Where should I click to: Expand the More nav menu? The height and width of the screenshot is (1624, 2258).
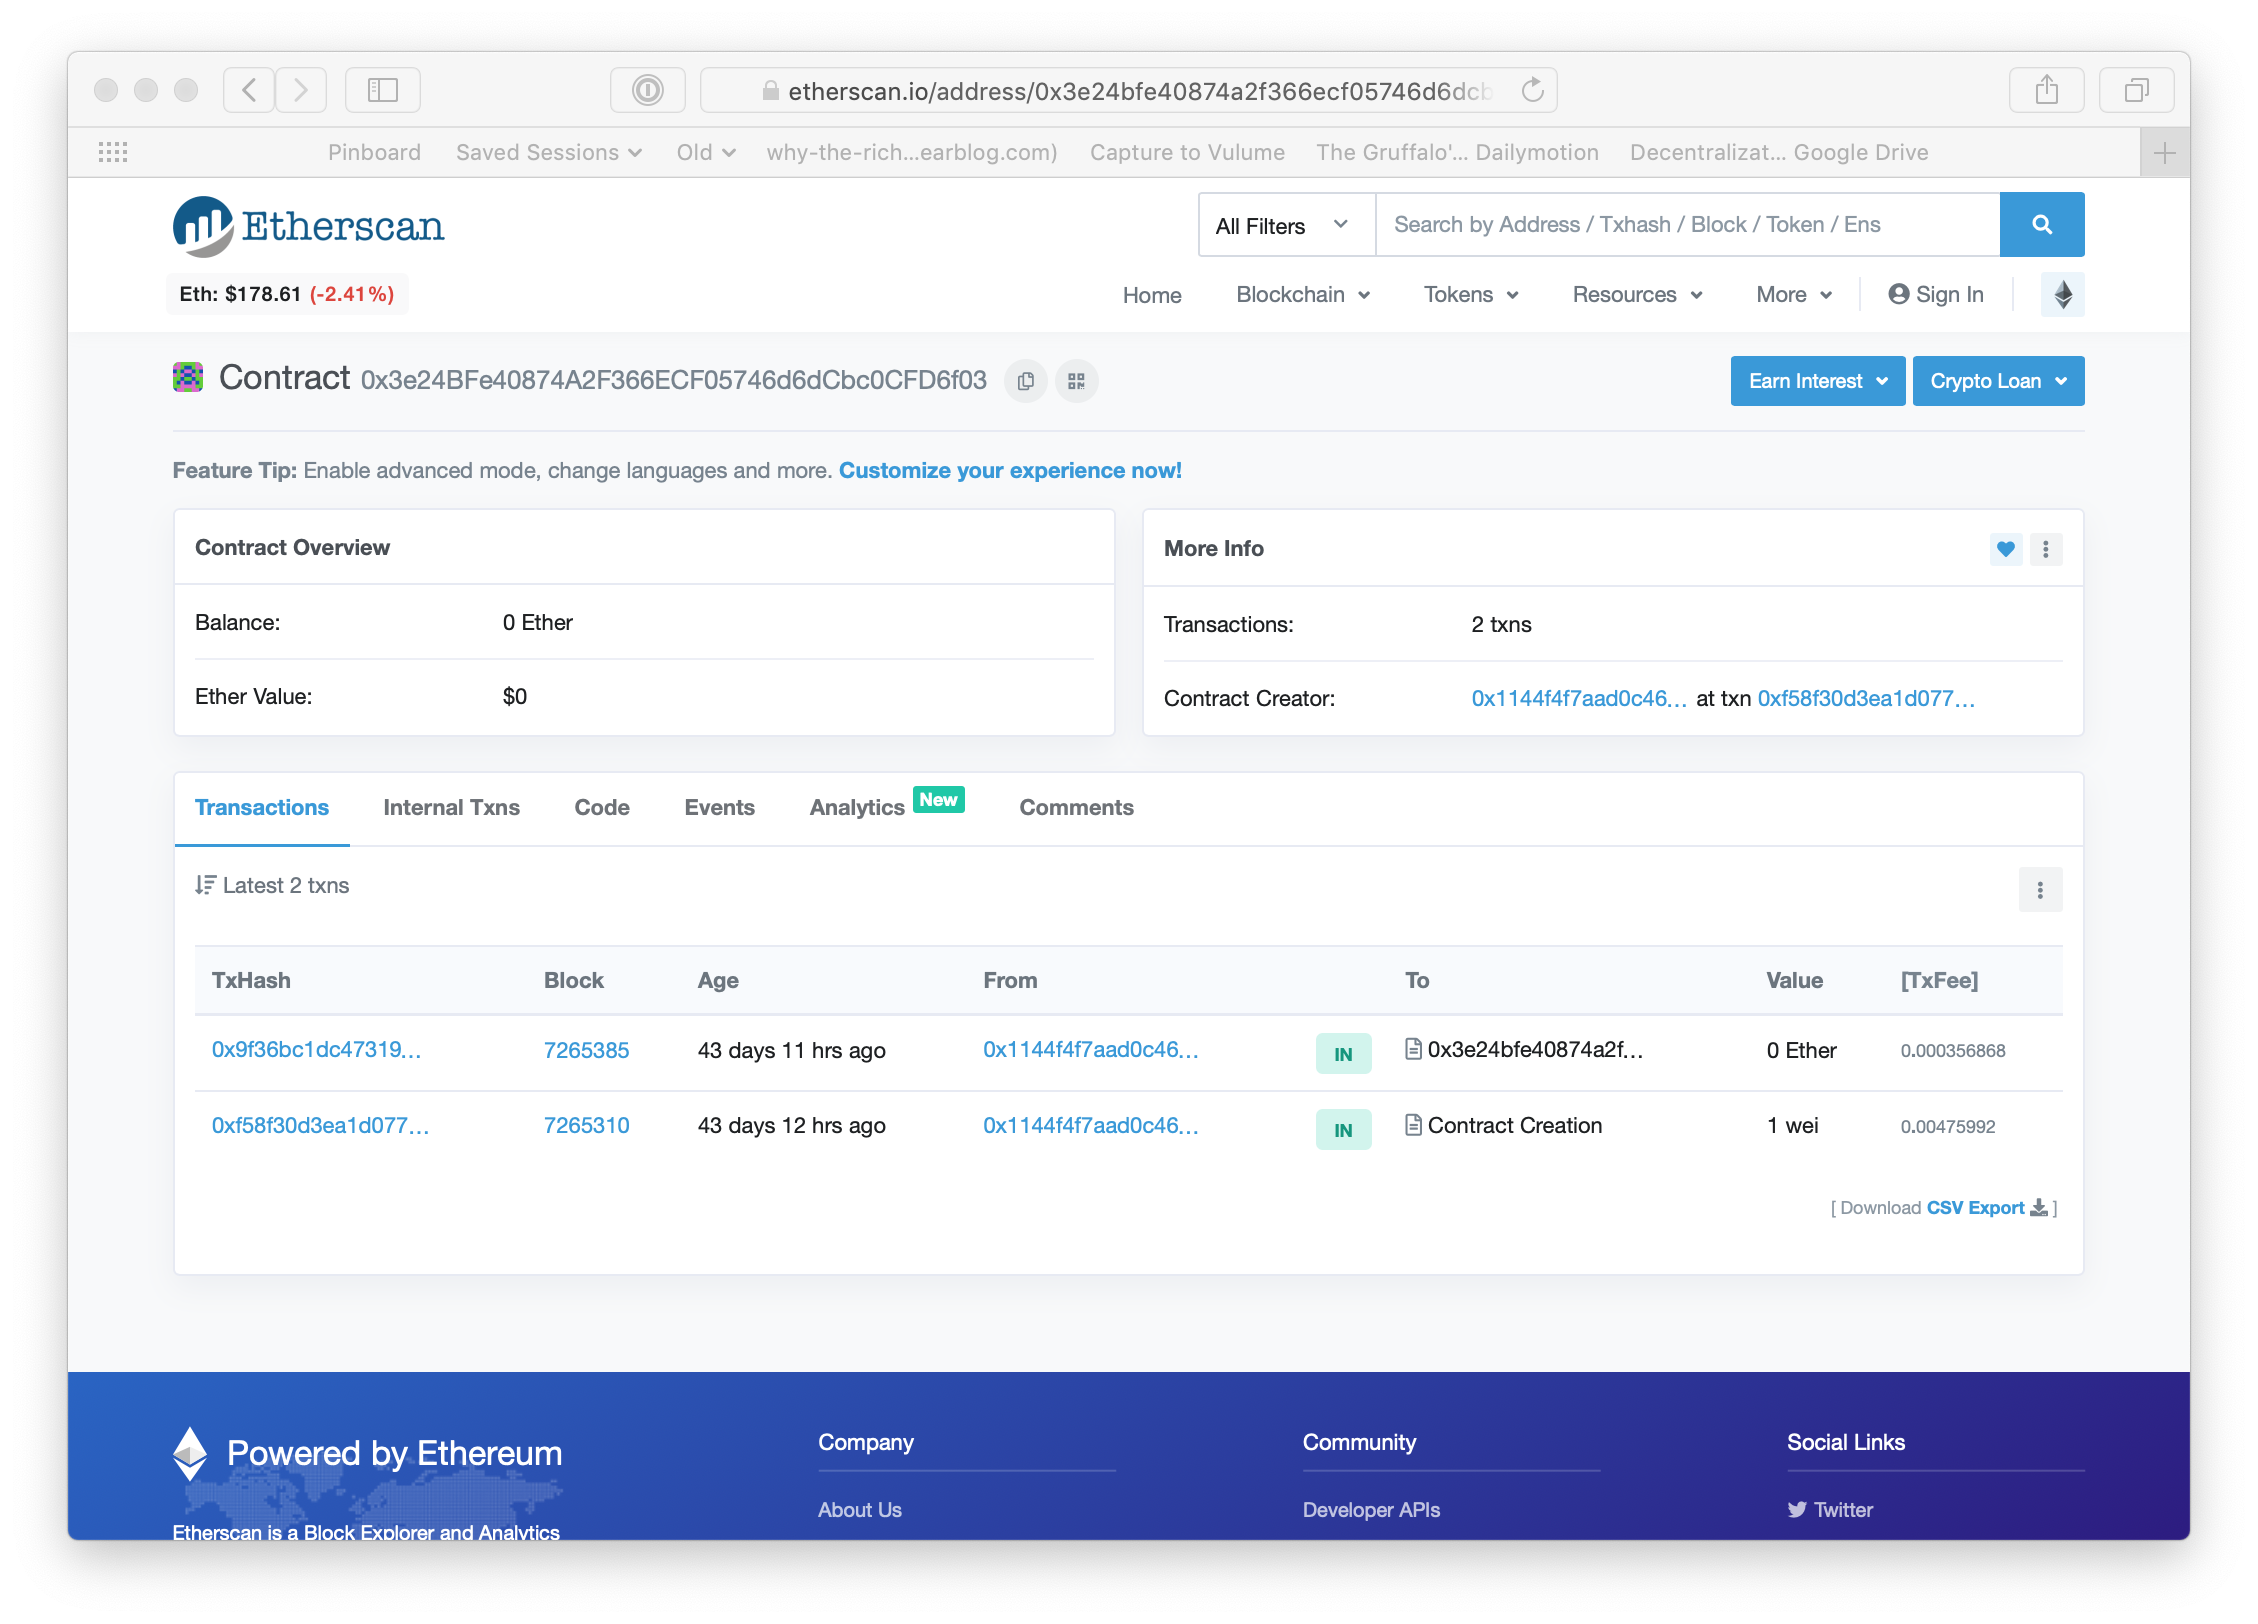[1794, 295]
